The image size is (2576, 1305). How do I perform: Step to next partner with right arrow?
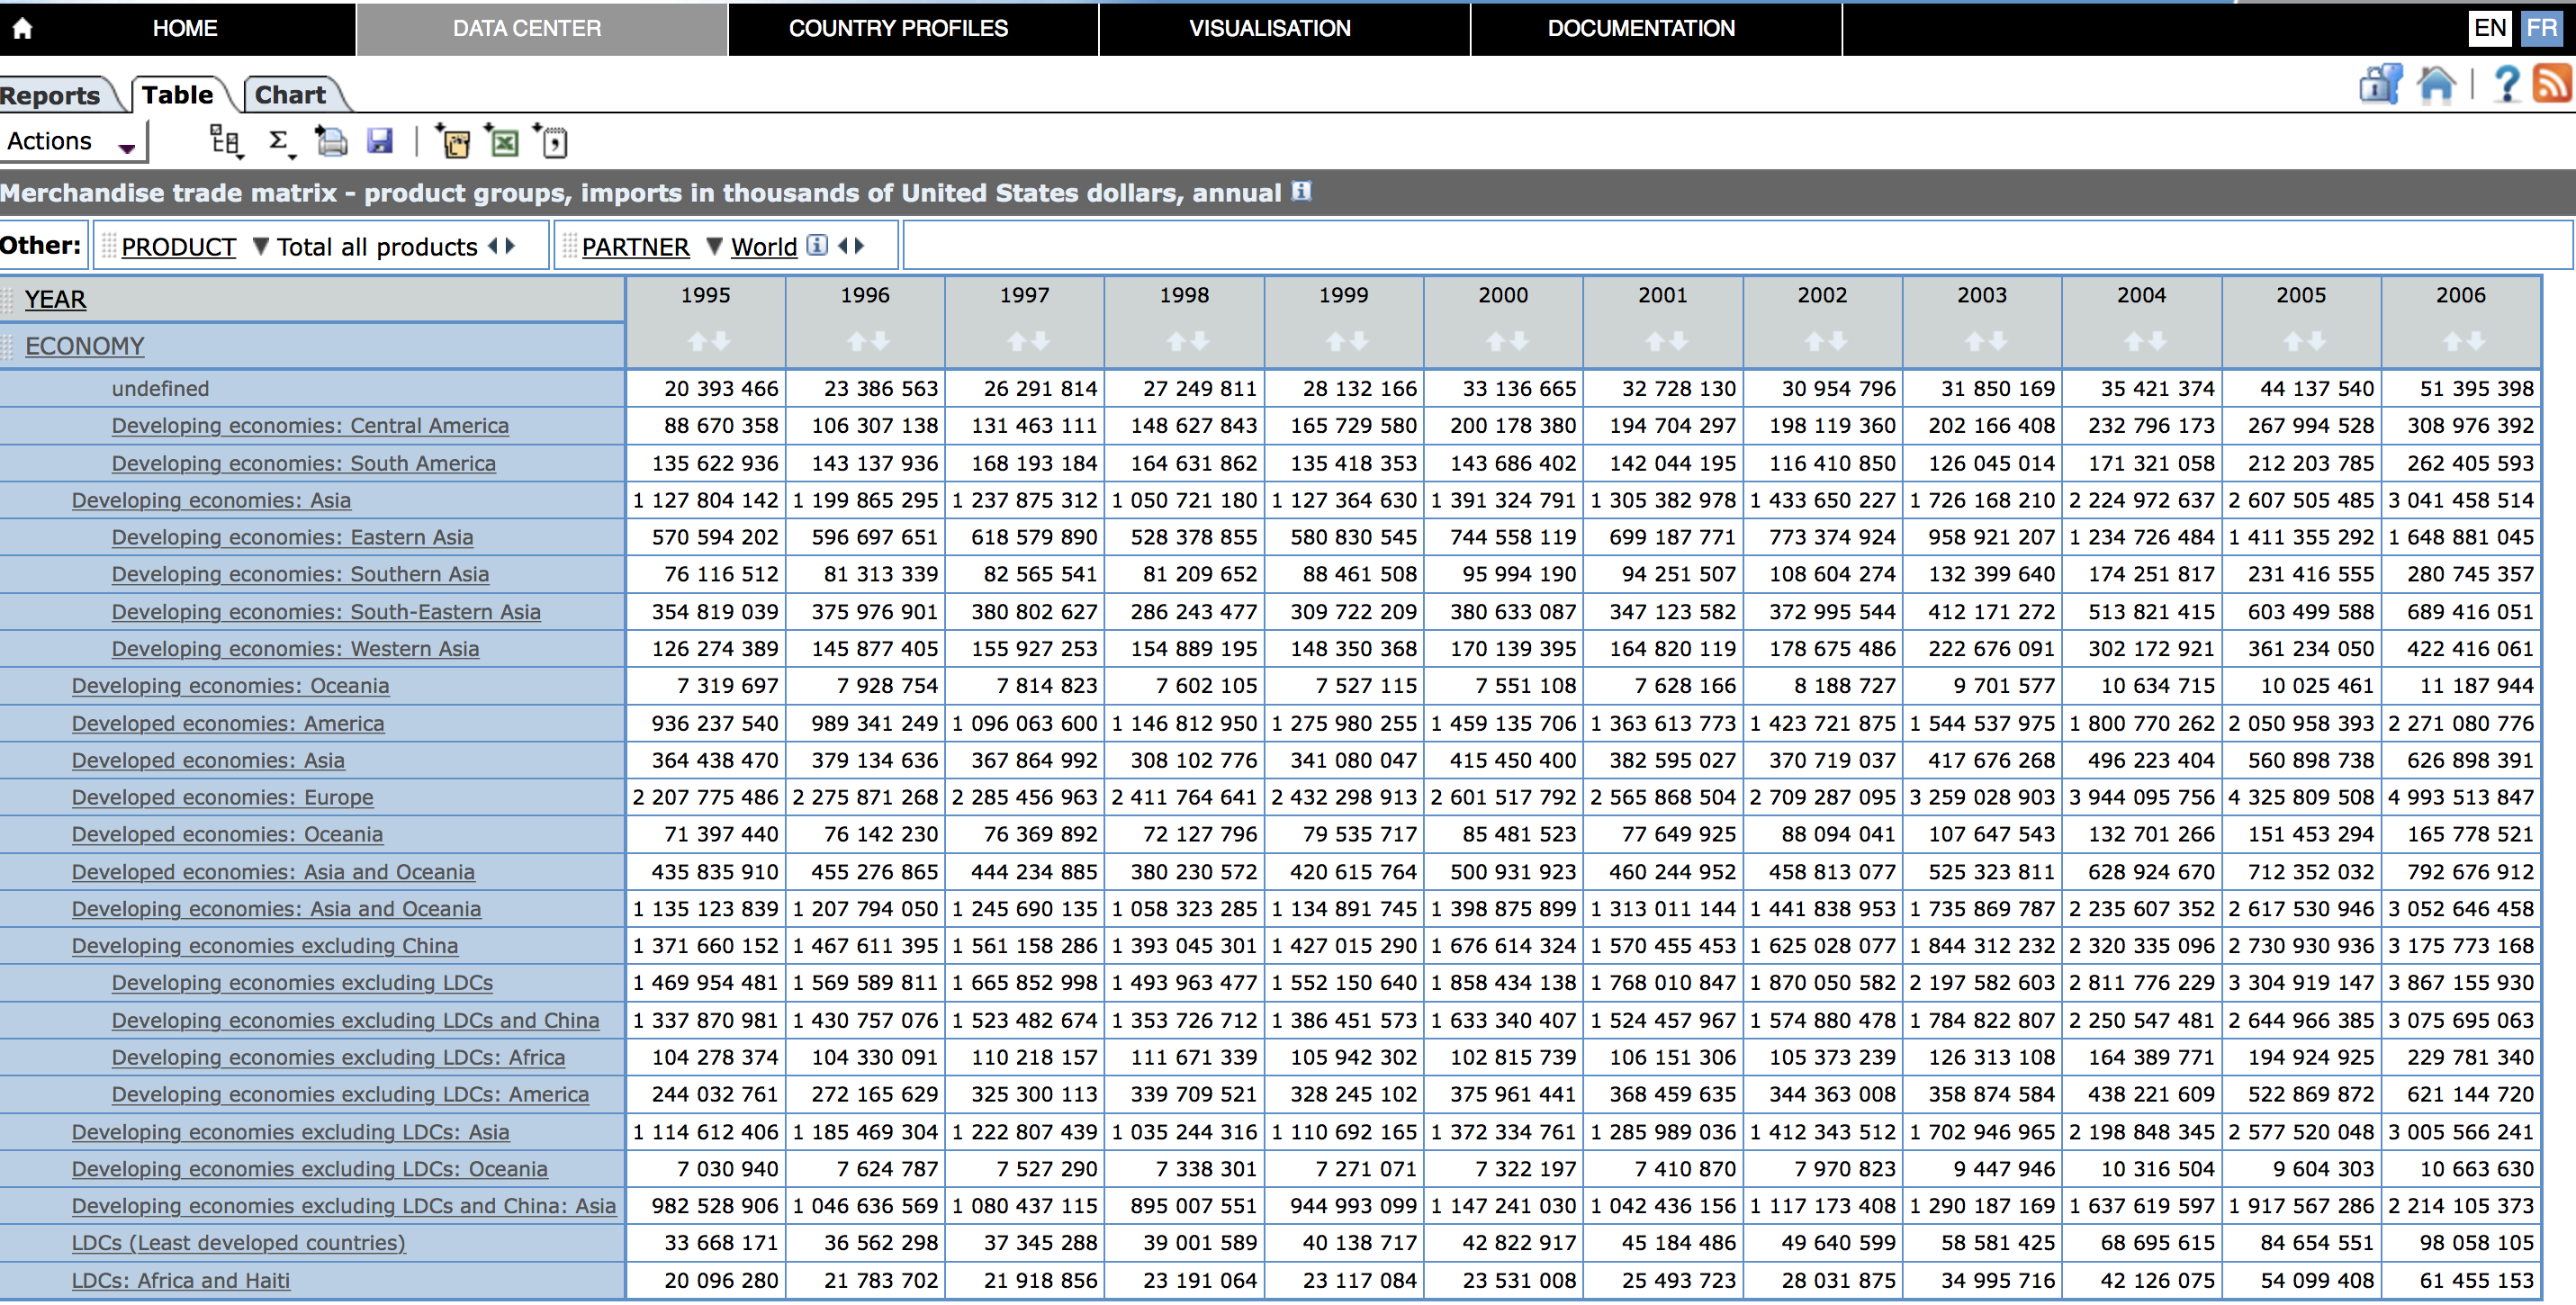(859, 246)
